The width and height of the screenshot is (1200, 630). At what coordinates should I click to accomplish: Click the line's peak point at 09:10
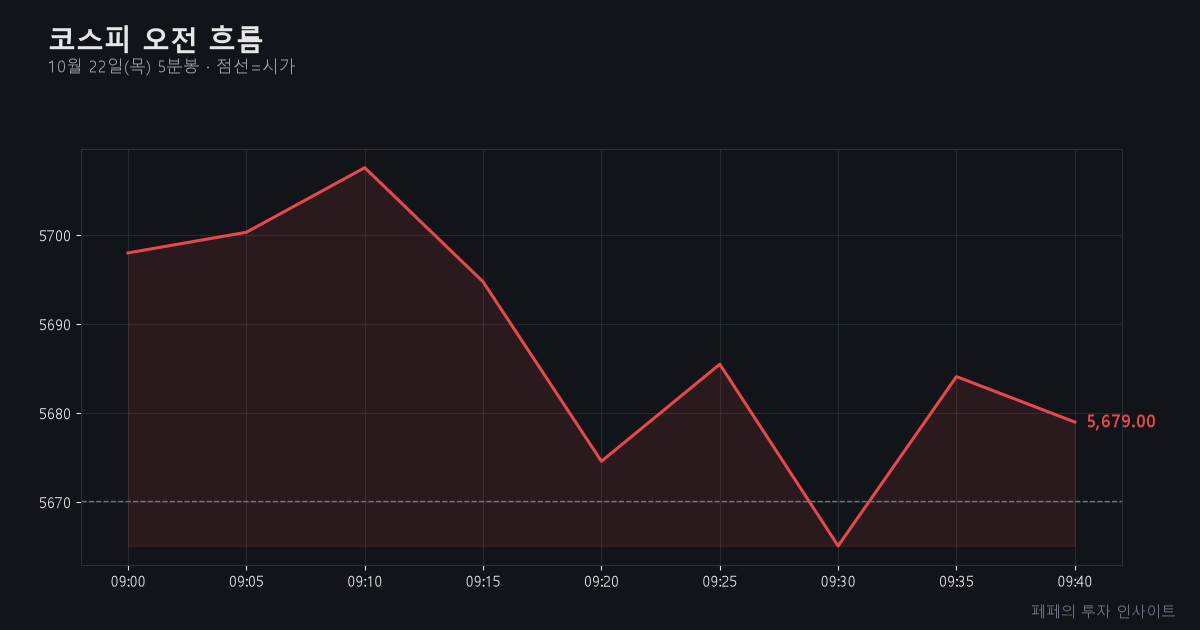click(x=365, y=167)
